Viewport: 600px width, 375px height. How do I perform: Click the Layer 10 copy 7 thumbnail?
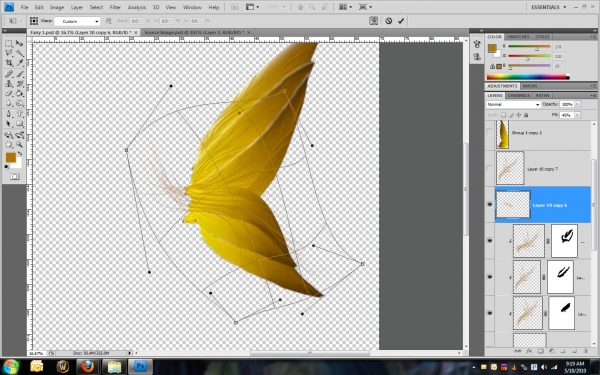[x=510, y=168]
